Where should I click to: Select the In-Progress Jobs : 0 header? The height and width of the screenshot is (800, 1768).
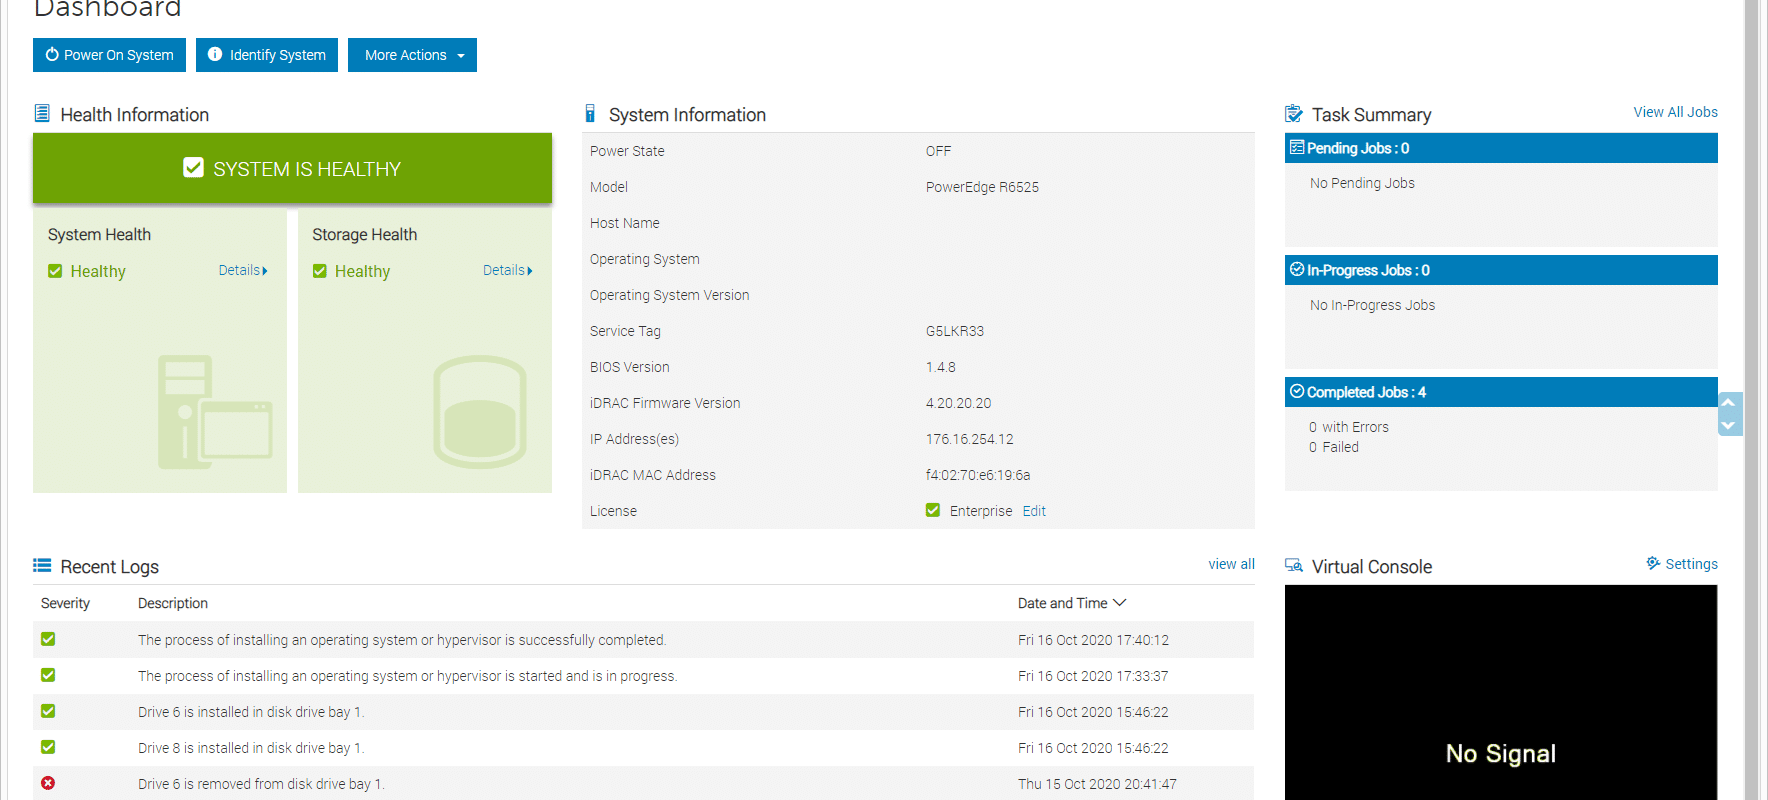pyautogui.click(x=1501, y=270)
